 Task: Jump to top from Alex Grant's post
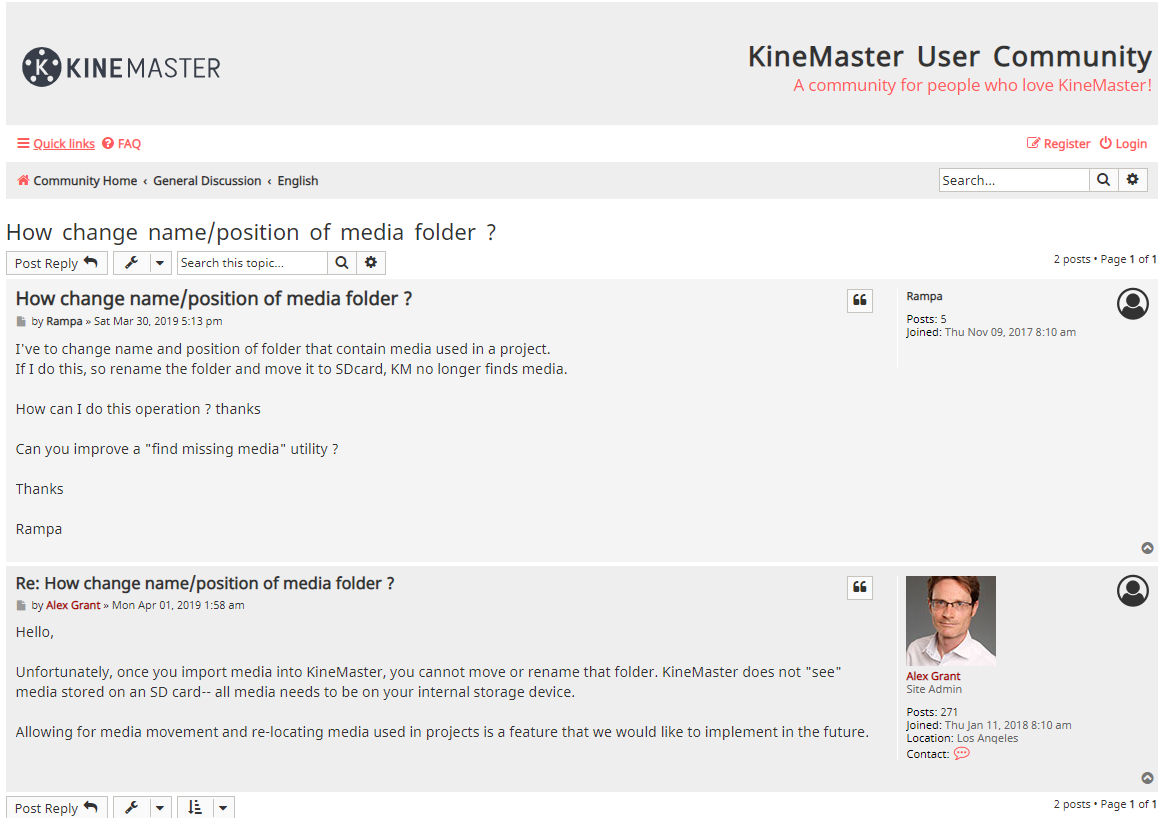click(x=1147, y=778)
